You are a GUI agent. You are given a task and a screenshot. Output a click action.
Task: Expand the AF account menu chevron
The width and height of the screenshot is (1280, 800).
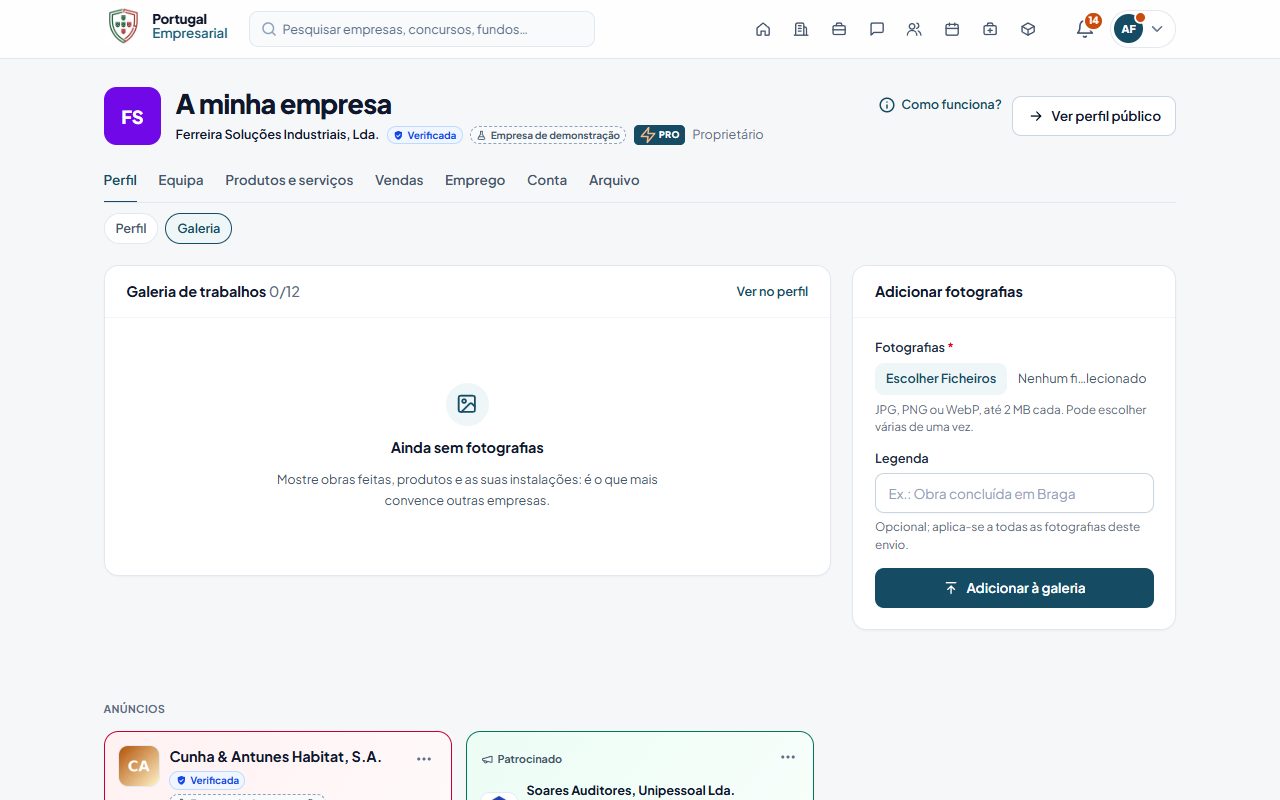(x=1157, y=29)
